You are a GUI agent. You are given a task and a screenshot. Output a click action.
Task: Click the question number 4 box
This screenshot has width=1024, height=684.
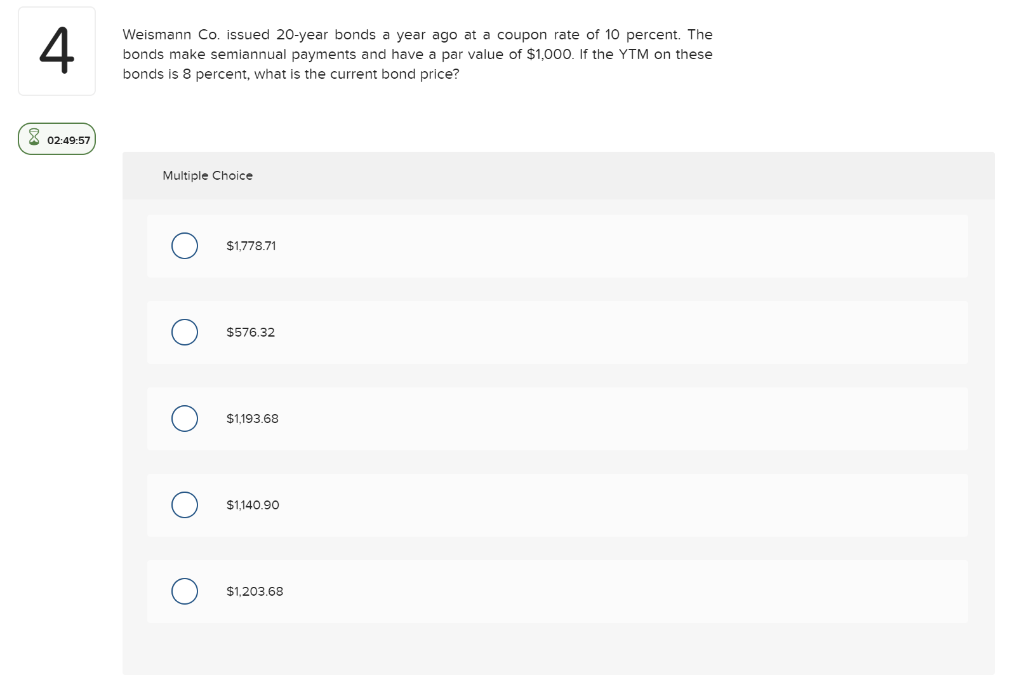point(56,52)
